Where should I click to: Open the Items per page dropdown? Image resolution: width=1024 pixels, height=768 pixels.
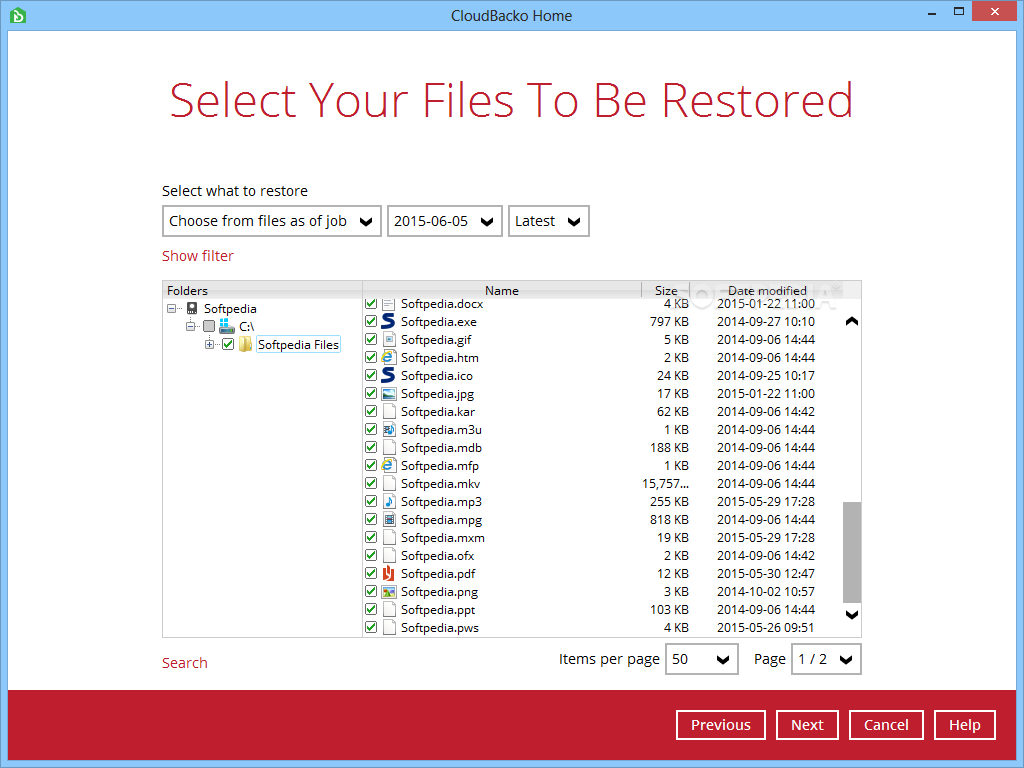701,659
